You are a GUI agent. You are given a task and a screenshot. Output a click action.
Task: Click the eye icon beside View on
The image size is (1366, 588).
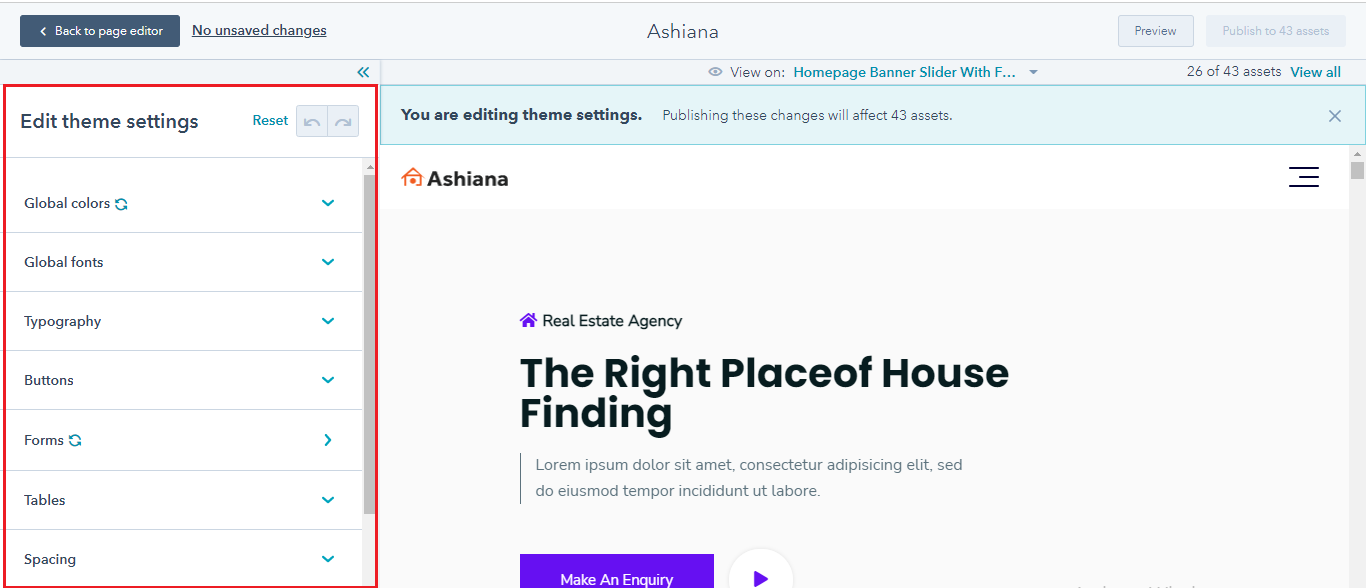coord(715,72)
